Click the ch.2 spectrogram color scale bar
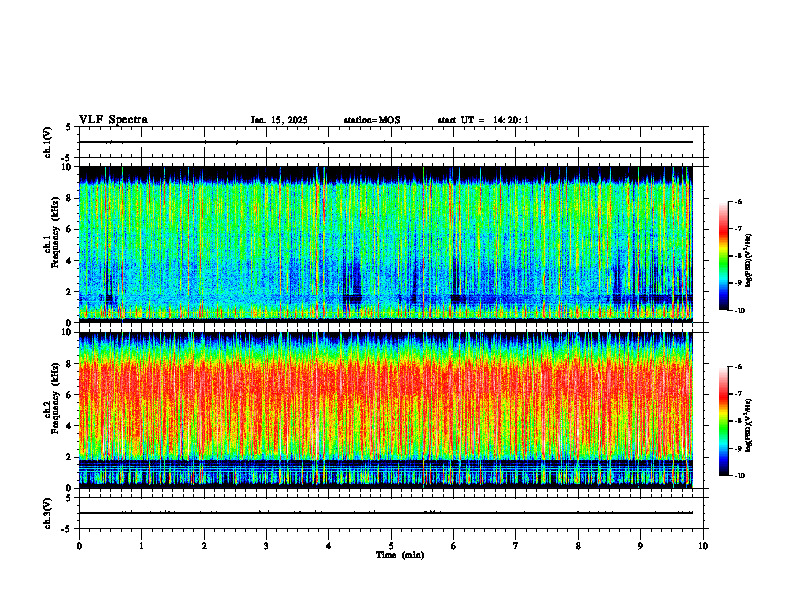Image resolution: width=792 pixels, height=612 pixels. tap(724, 421)
